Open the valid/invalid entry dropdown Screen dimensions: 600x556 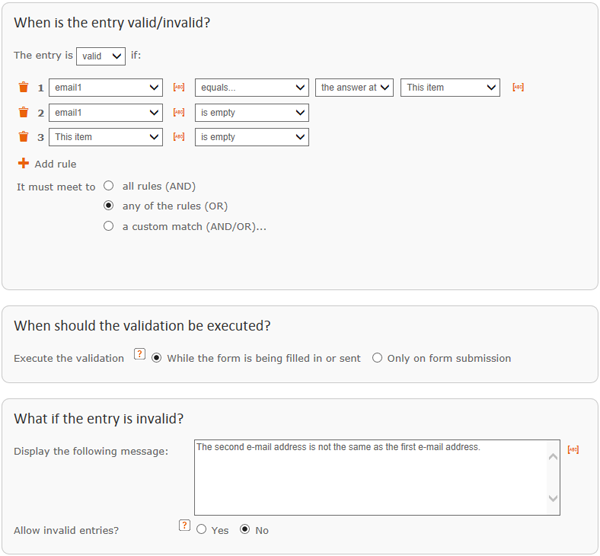[x=101, y=56]
